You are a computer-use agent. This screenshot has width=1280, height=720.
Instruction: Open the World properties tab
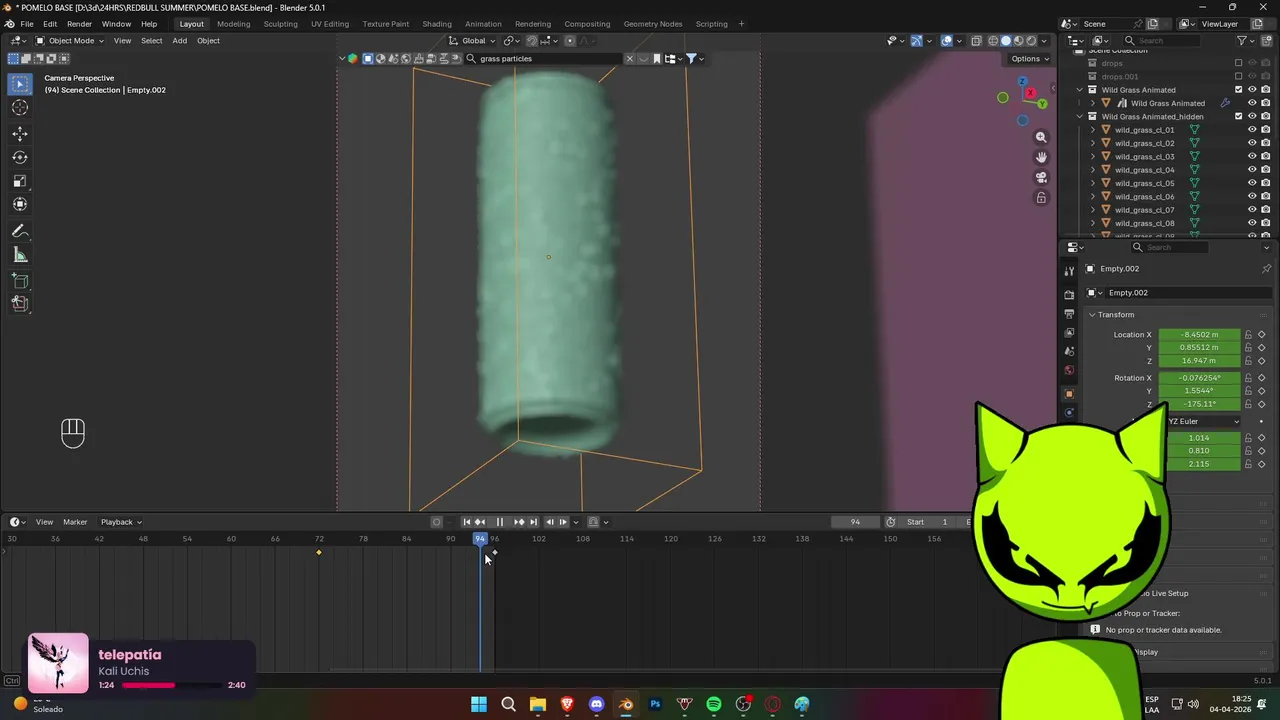[1069, 370]
